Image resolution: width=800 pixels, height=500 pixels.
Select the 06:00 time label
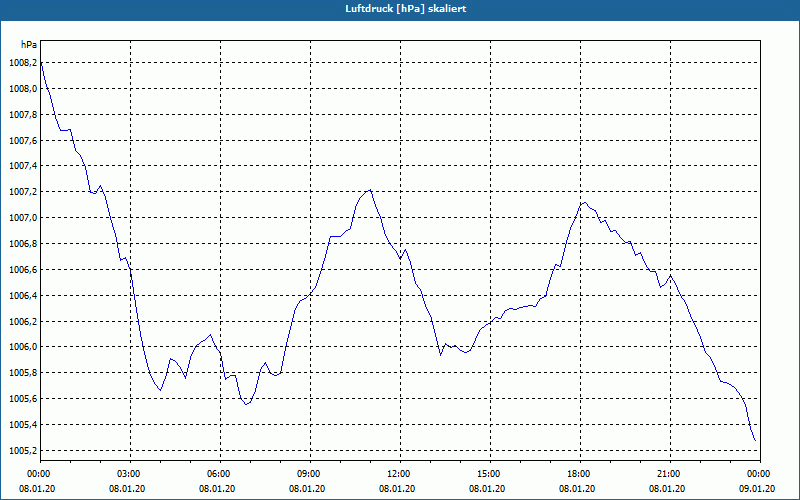pos(220,474)
